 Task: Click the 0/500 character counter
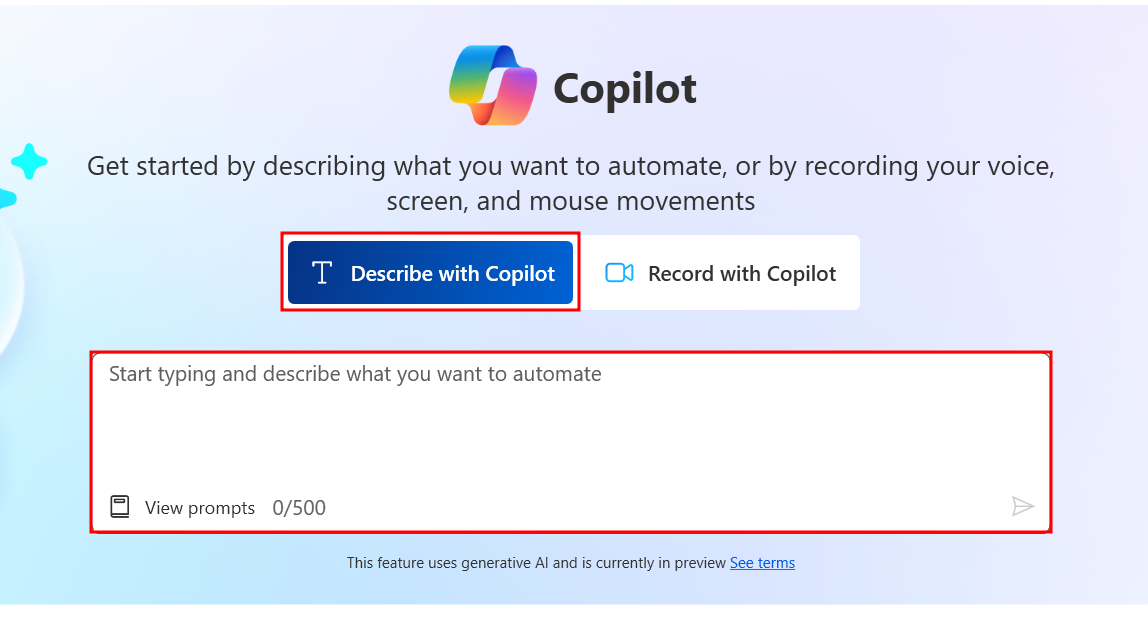[299, 508]
